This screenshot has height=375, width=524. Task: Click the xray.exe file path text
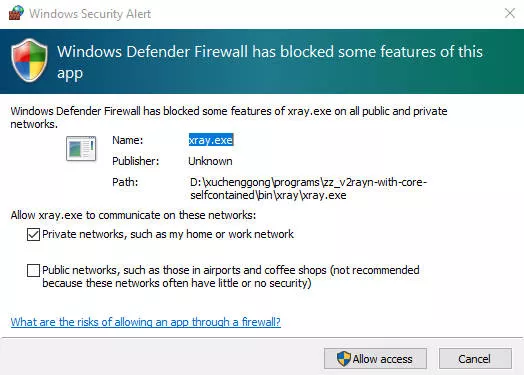308,189
